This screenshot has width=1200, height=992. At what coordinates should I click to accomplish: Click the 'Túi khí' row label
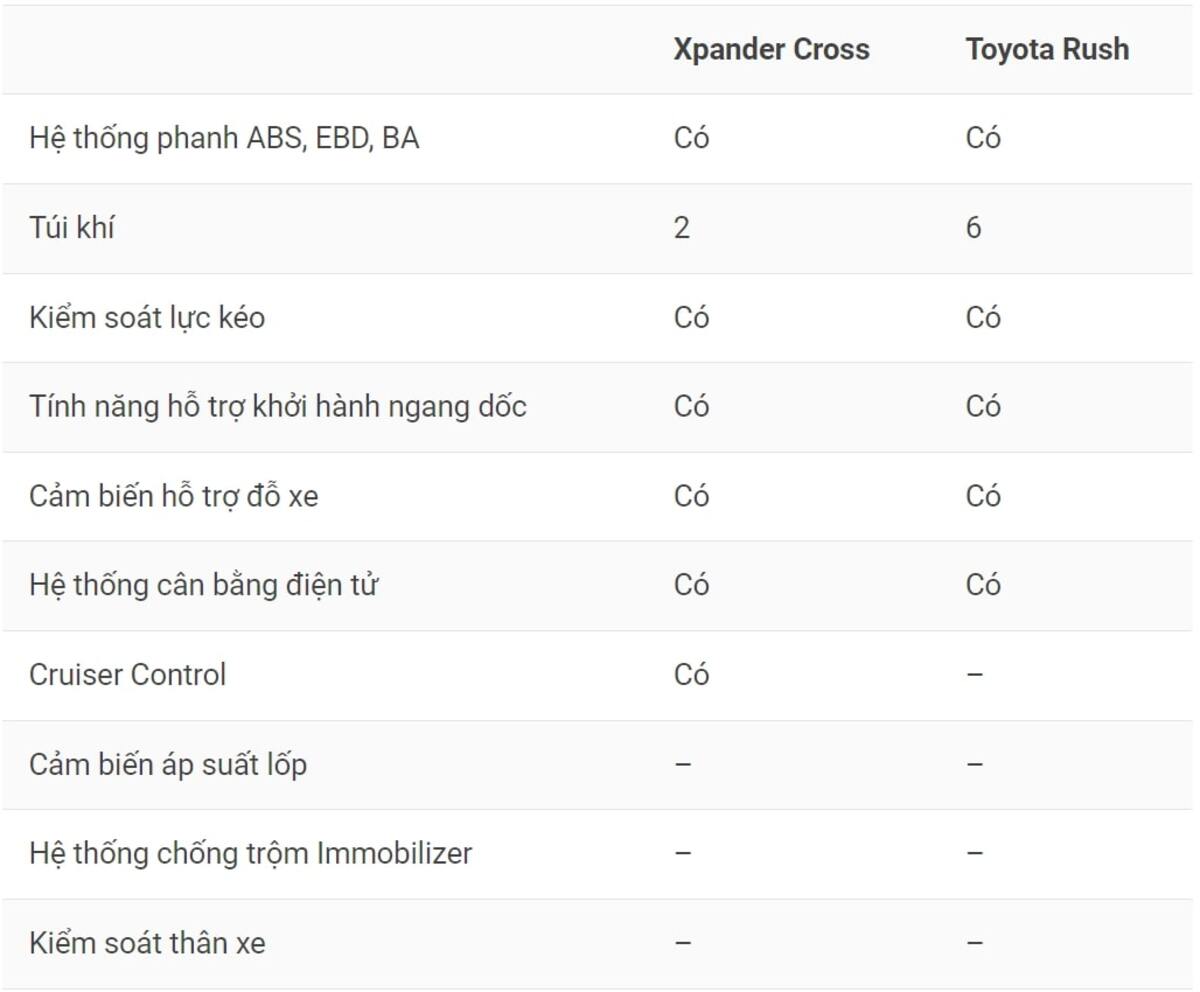pos(72,228)
